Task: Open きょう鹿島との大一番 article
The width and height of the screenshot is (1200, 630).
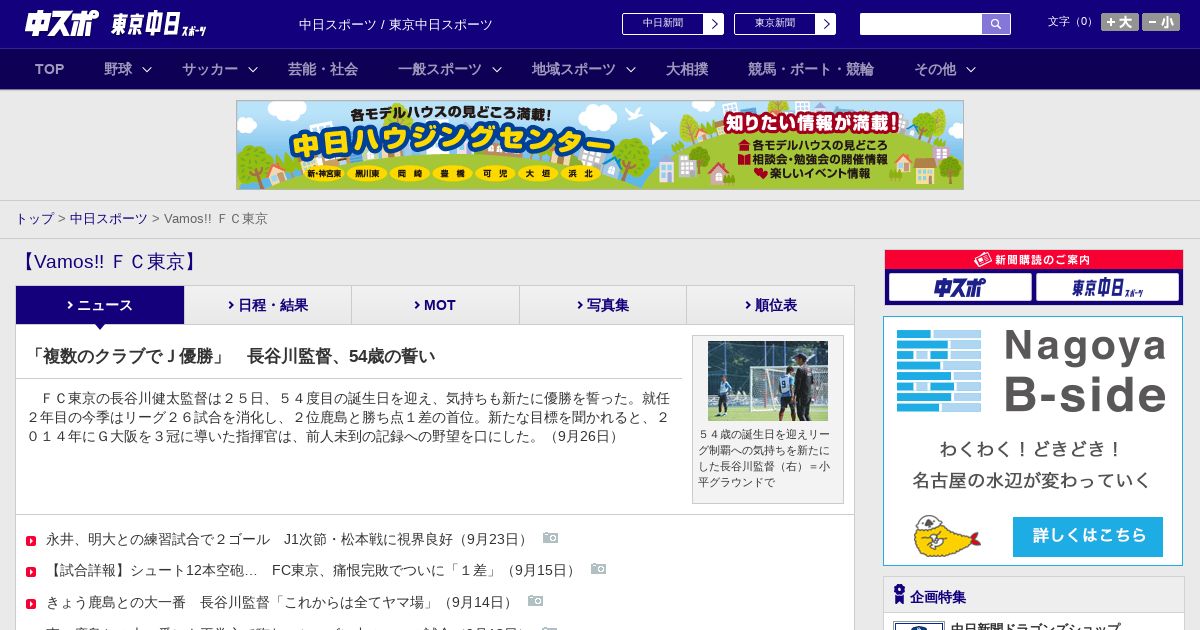Action: tap(281, 602)
